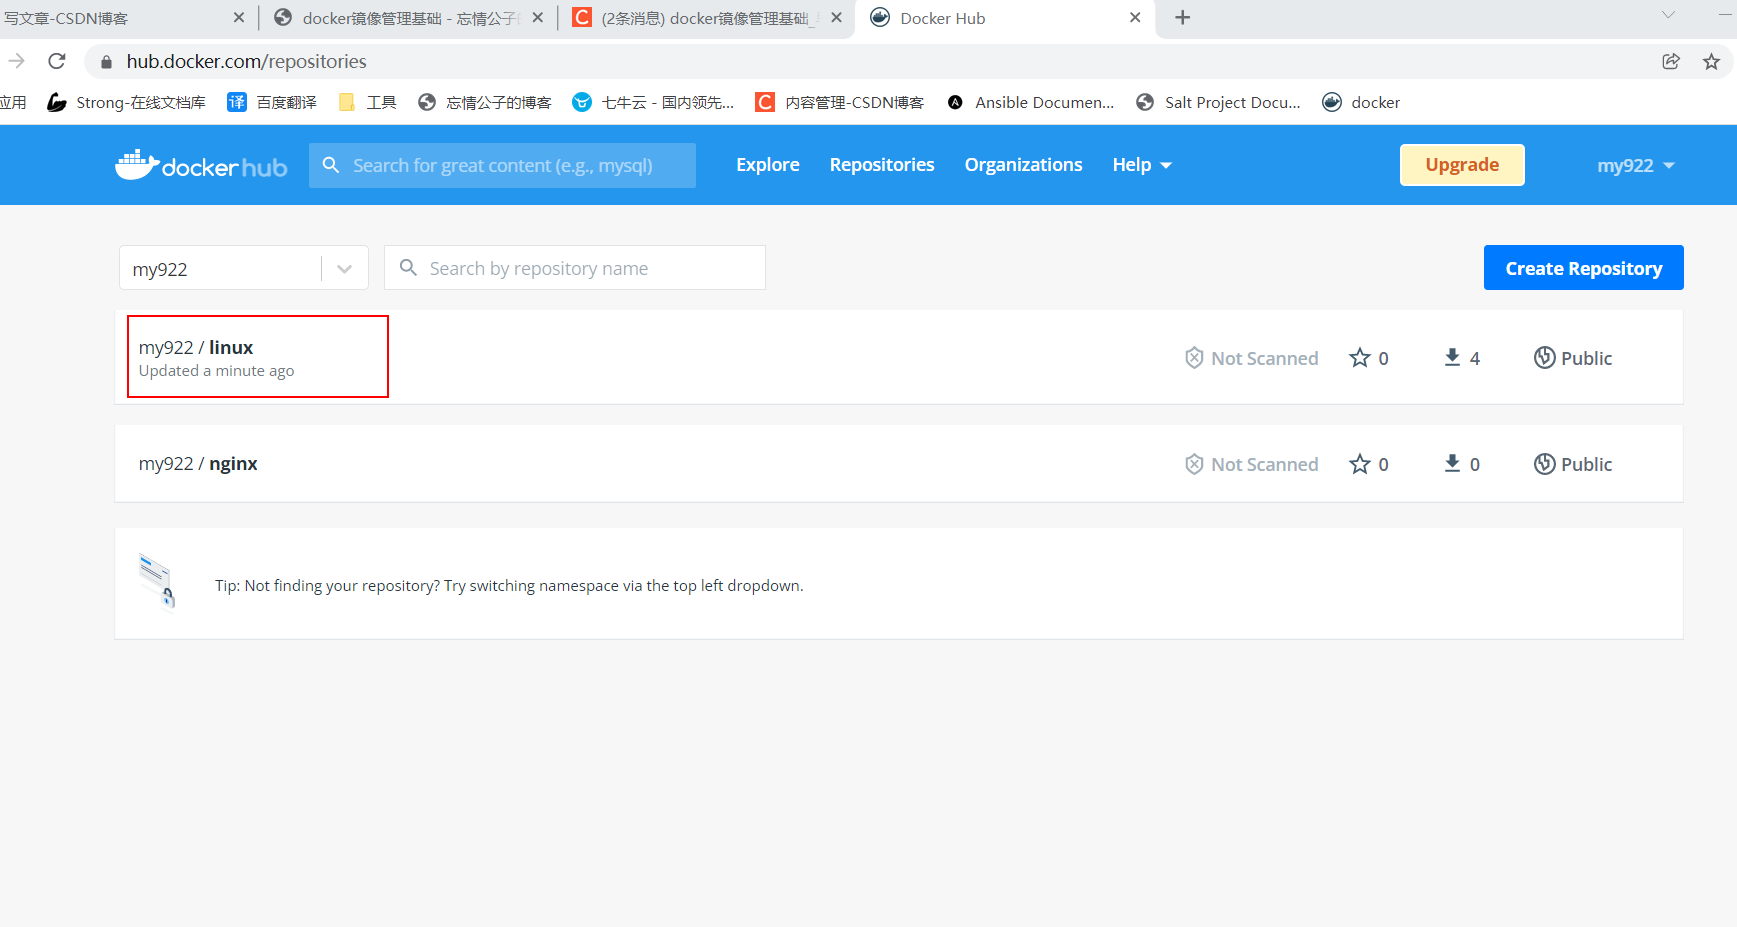This screenshot has height=927, width=1737.
Task: Open the Organizations menu item
Action: (1023, 165)
